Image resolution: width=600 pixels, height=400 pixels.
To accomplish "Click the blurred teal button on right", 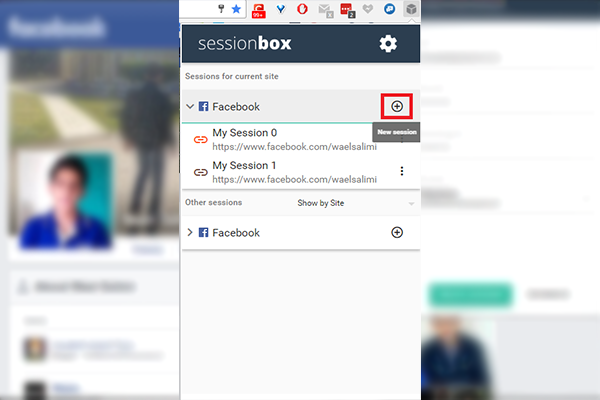I will (470, 294).
